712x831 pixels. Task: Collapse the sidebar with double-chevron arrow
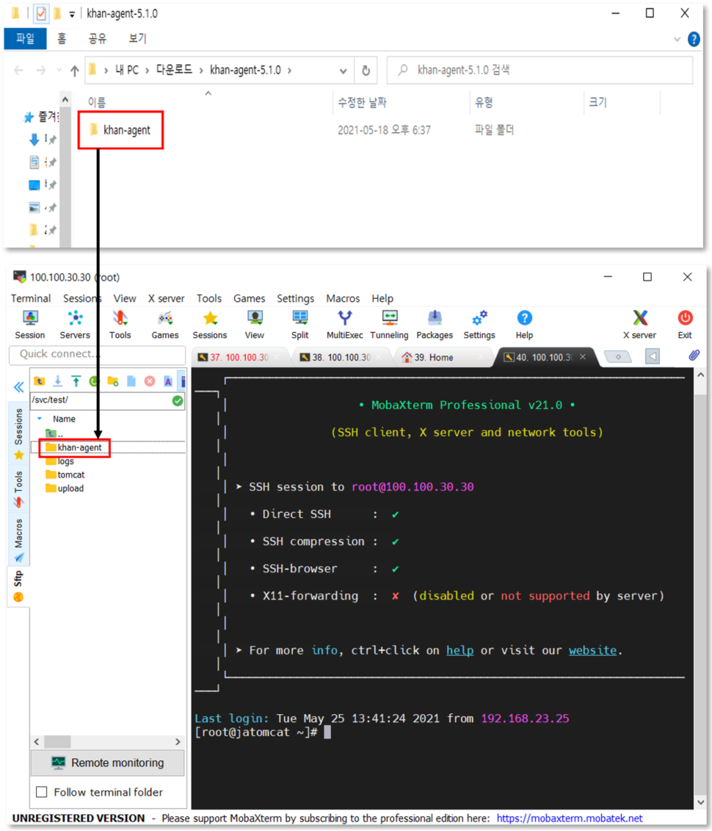point(18,387)
